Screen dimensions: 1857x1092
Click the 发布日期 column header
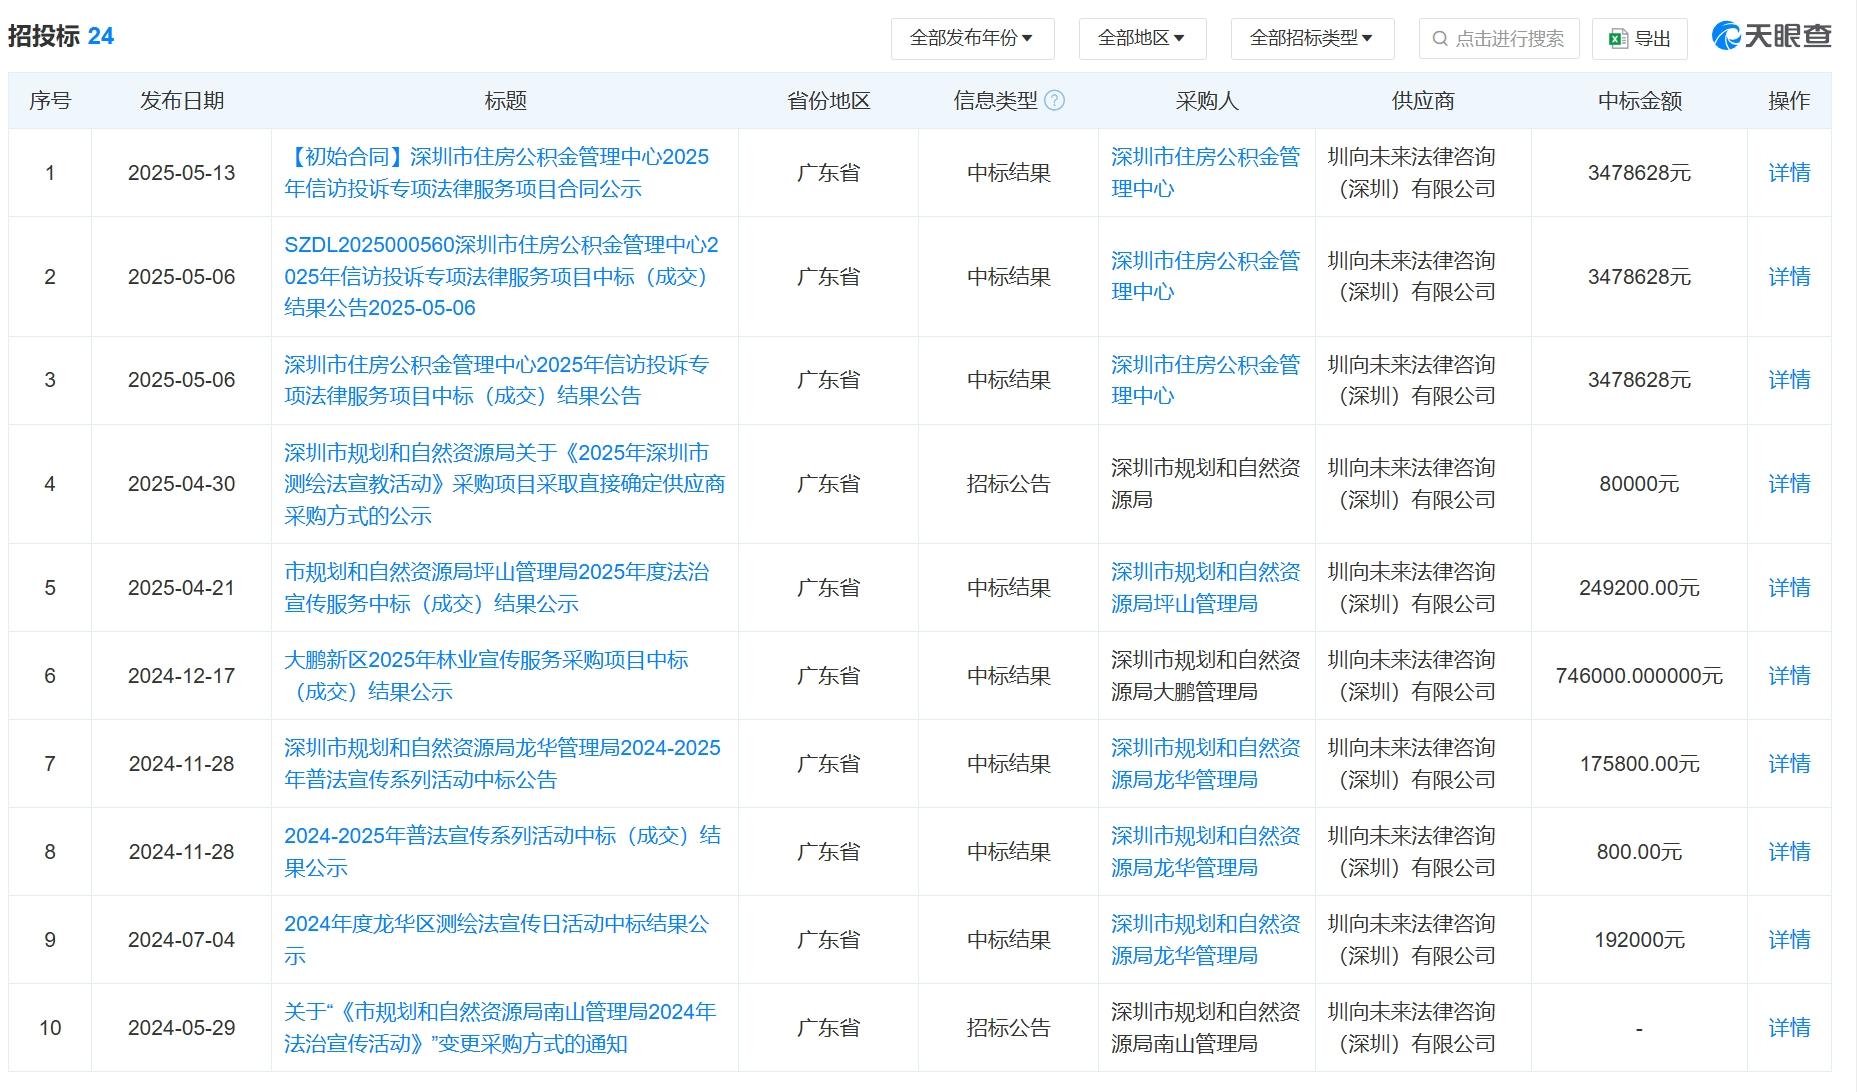(x=181, y=101)
